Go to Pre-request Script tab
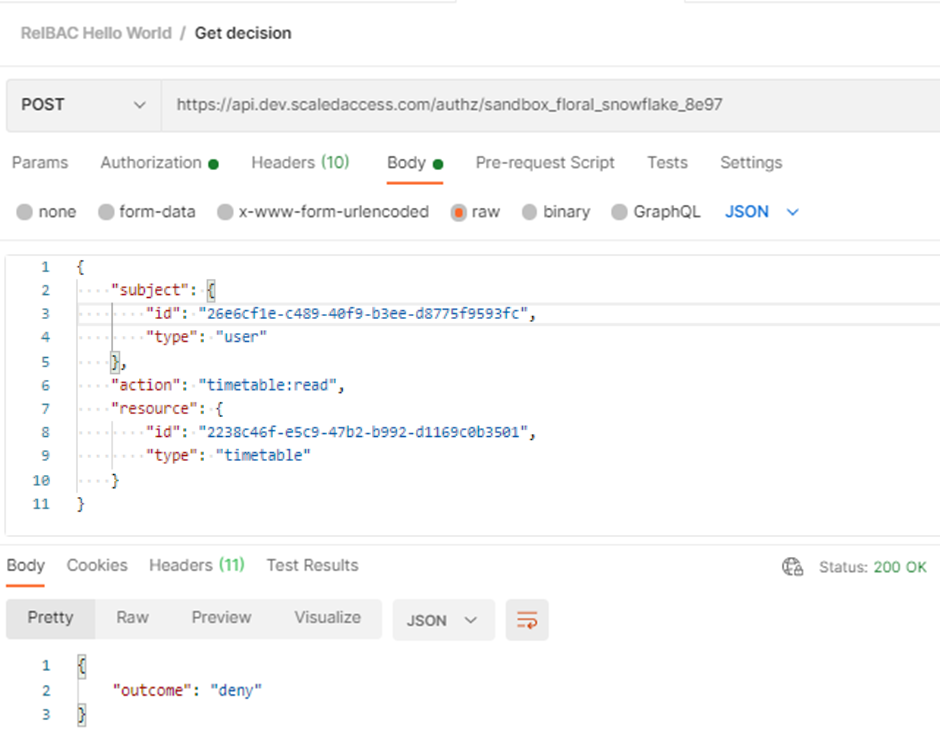 (545, 162)
